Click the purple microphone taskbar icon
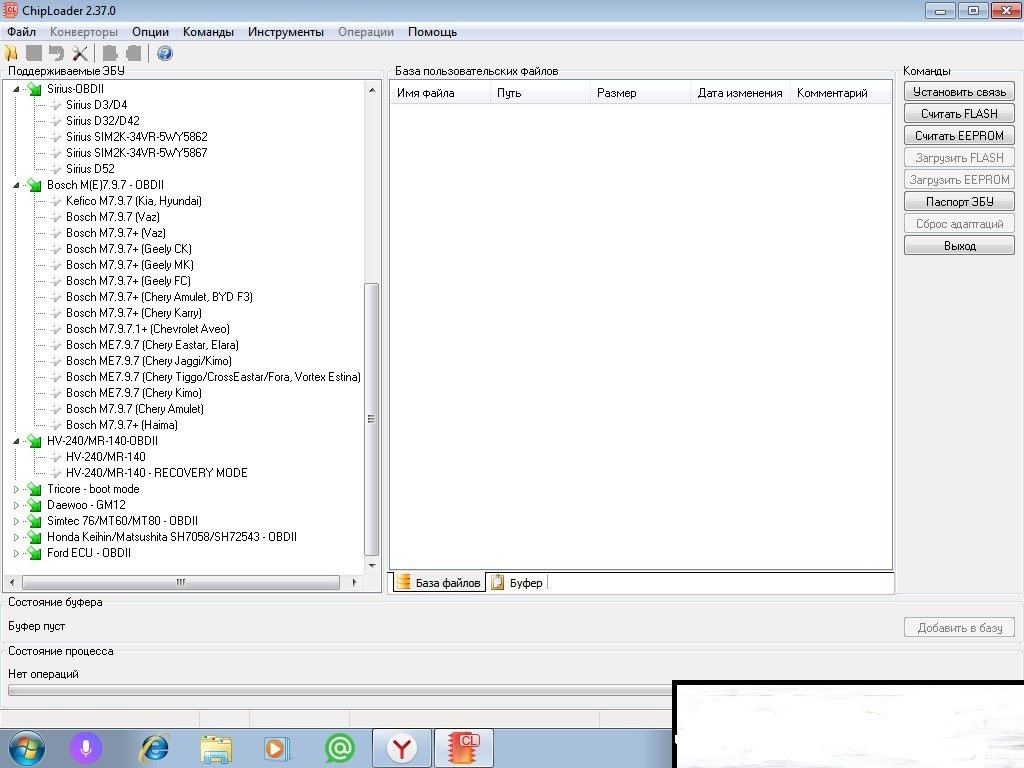 click(x=86, y=748)
